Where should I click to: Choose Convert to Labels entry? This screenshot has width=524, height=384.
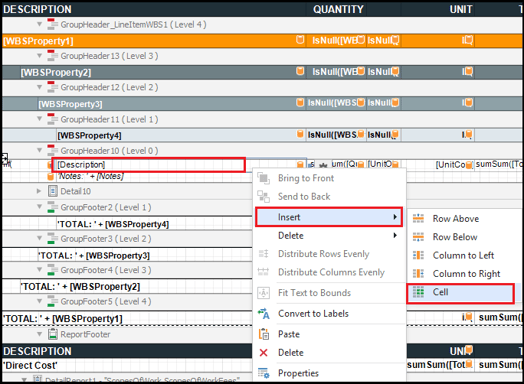(x=329, y=313)
